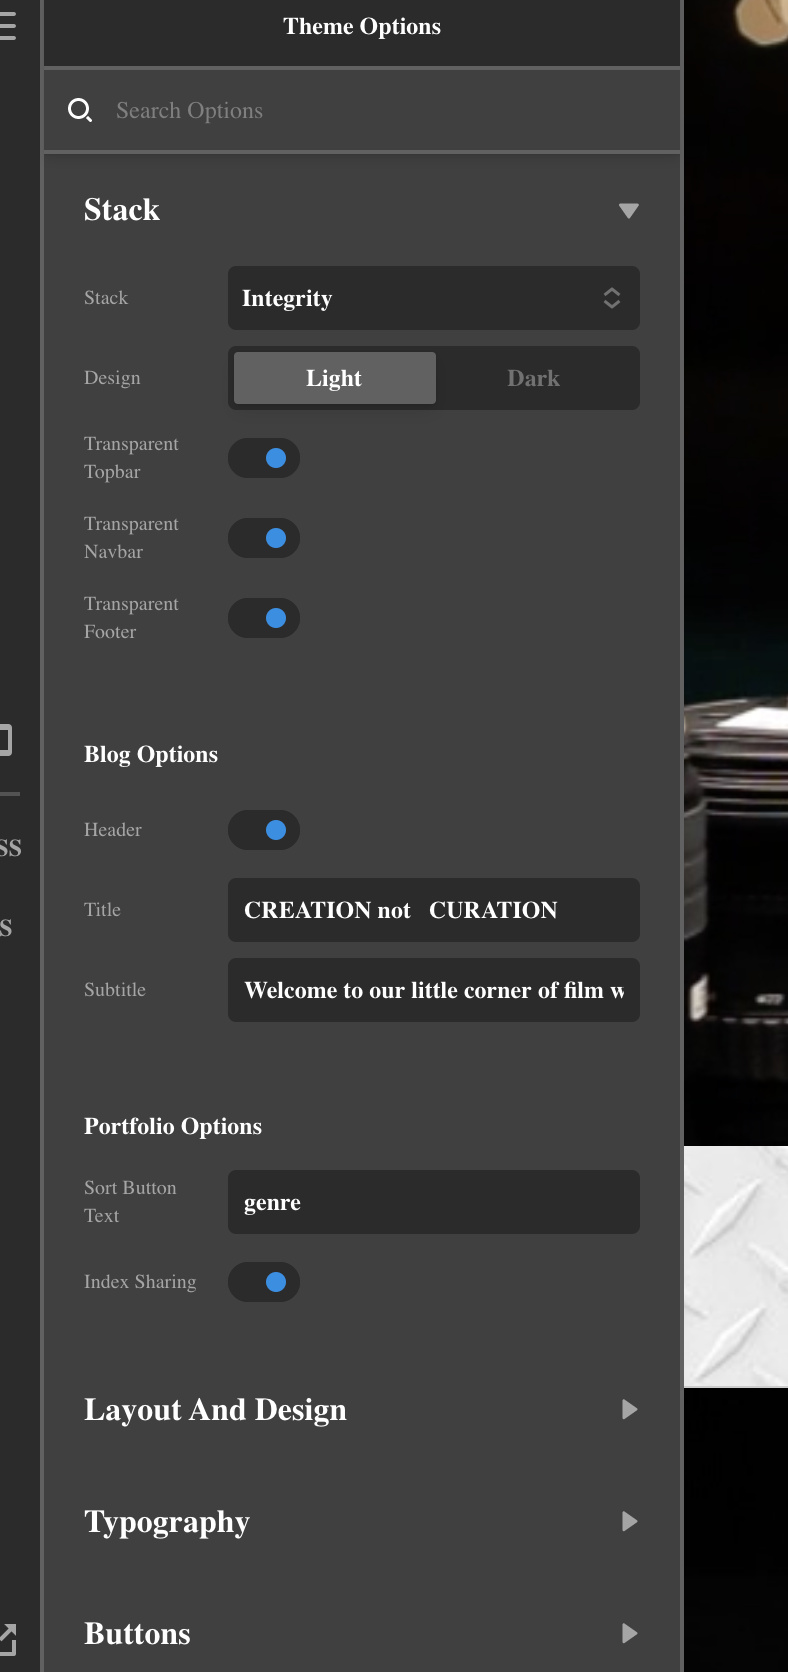
Task: Expand the Typography section
Action: (629, 1522)
